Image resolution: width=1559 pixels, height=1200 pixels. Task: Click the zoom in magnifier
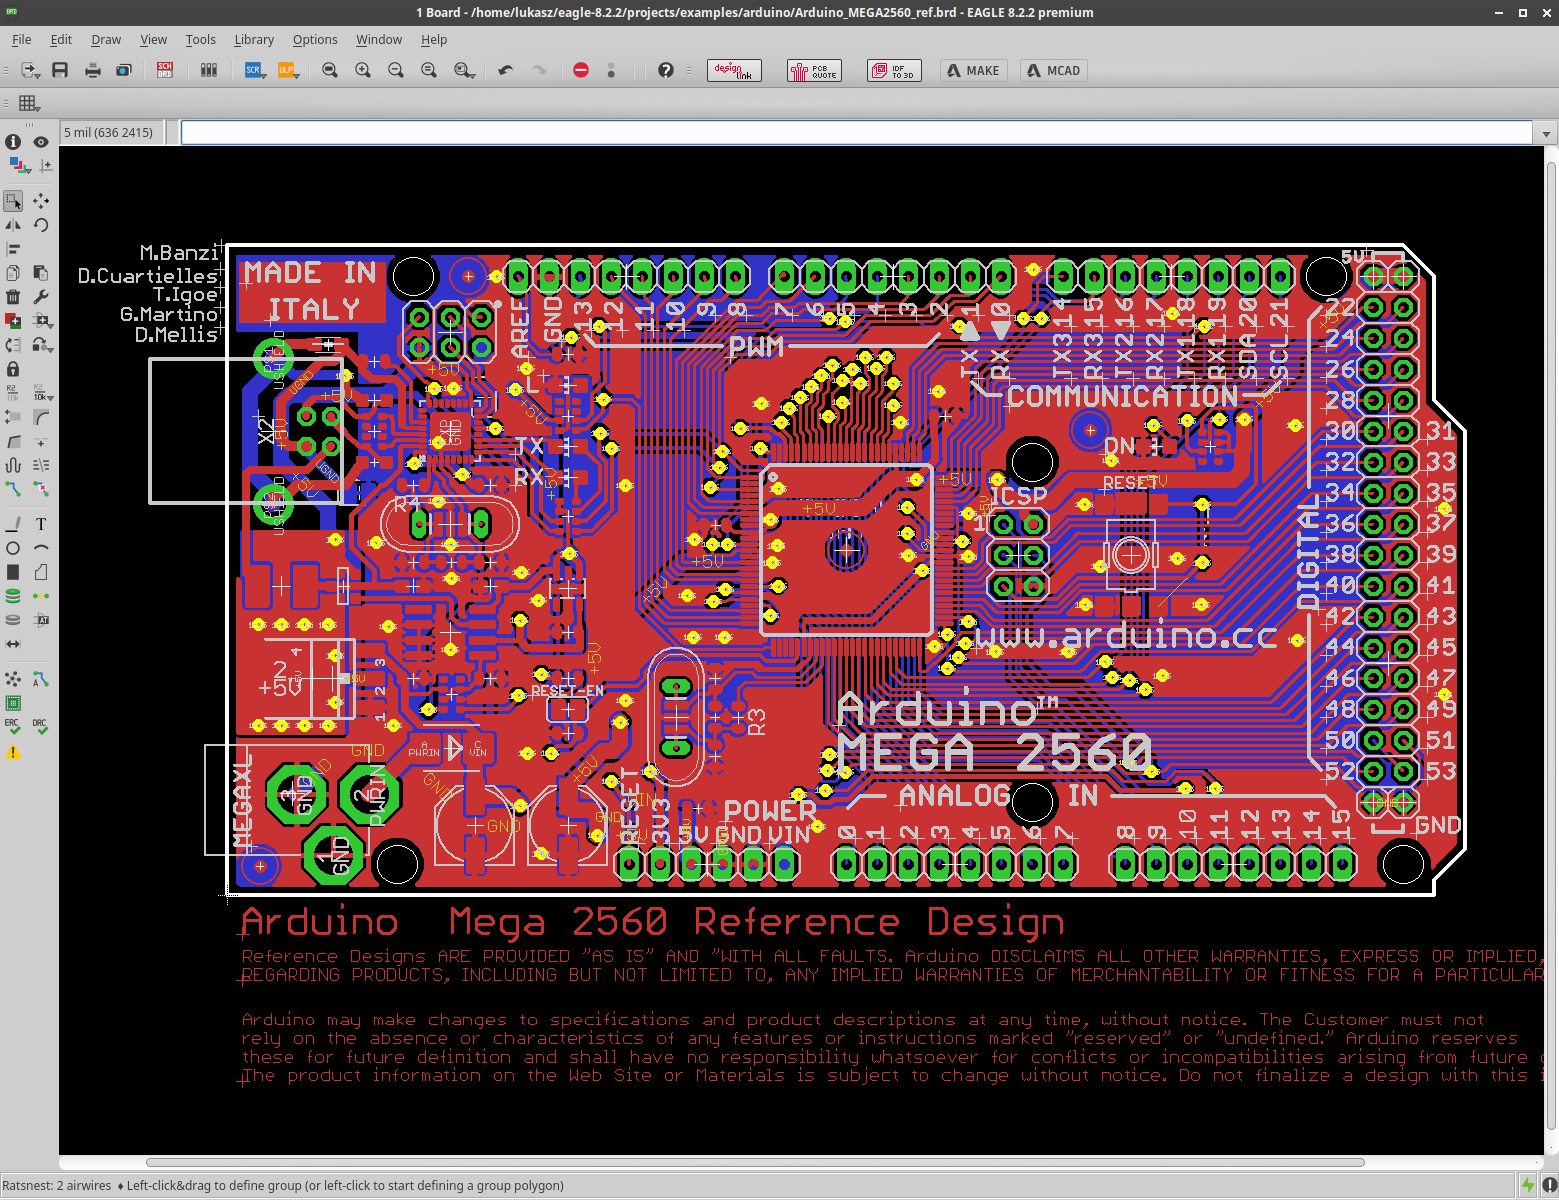tap(363, 70)
